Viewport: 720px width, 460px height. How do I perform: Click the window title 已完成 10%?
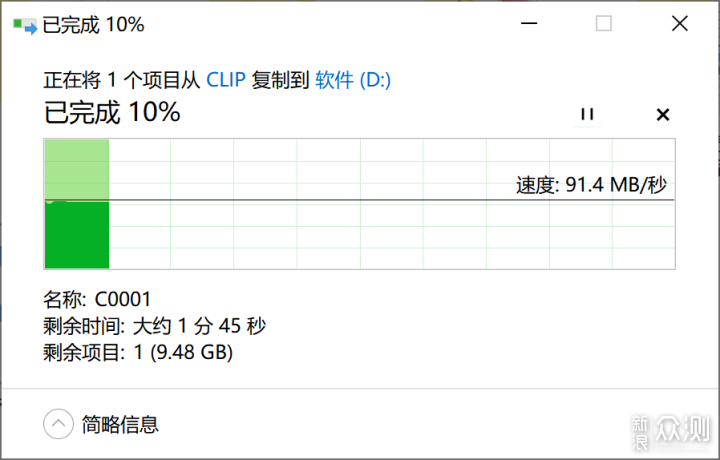pyautogui.click(x=93, y=25)
